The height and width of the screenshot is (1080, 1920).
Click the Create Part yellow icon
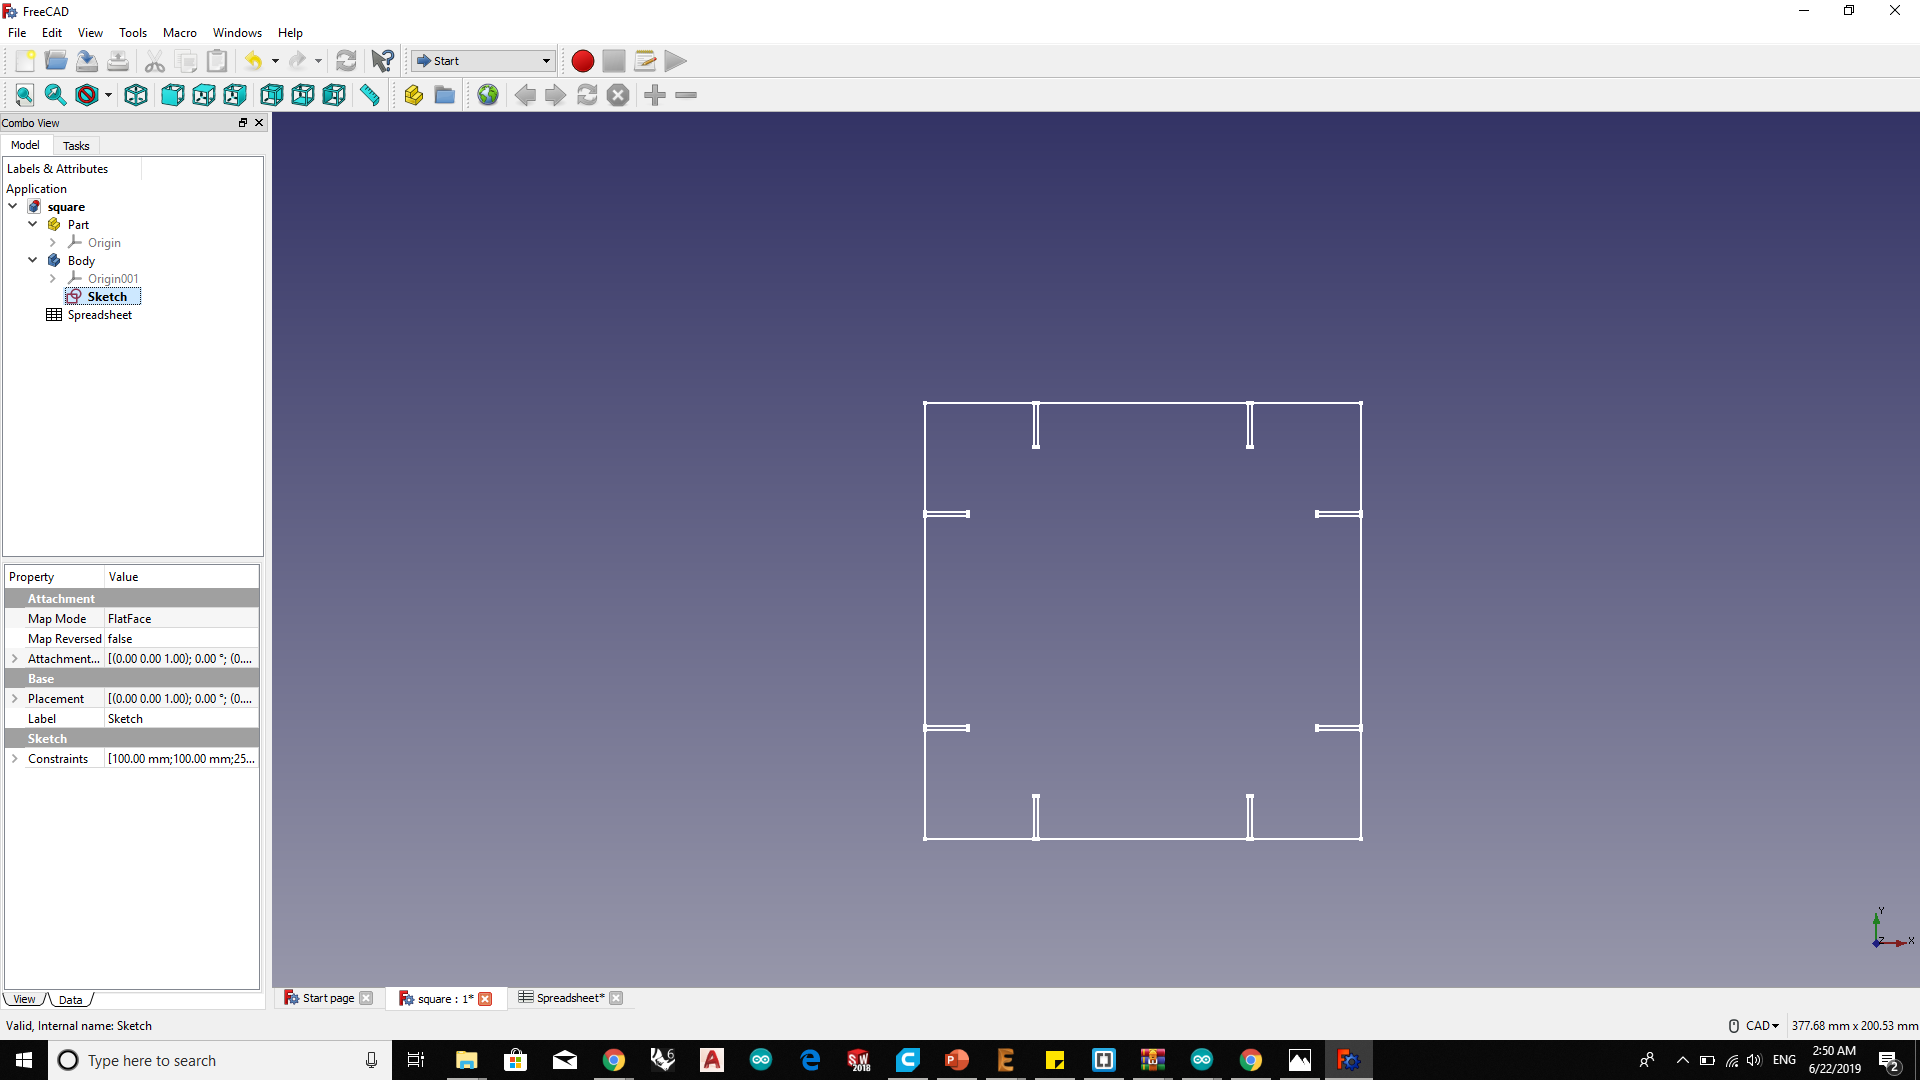tap(413, 95)
